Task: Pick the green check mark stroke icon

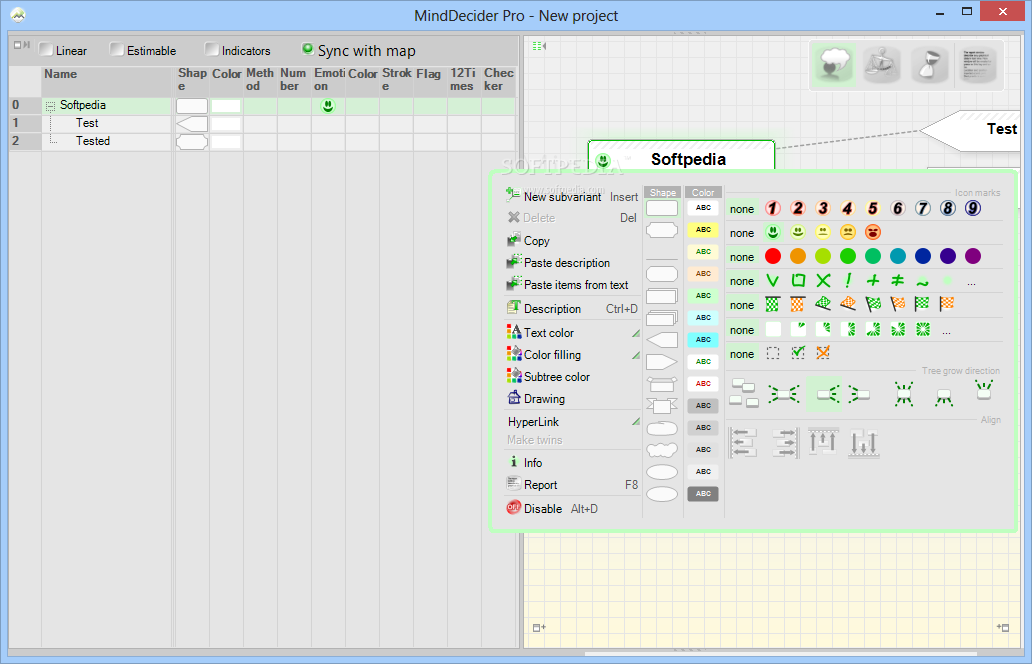Action: 773,281
